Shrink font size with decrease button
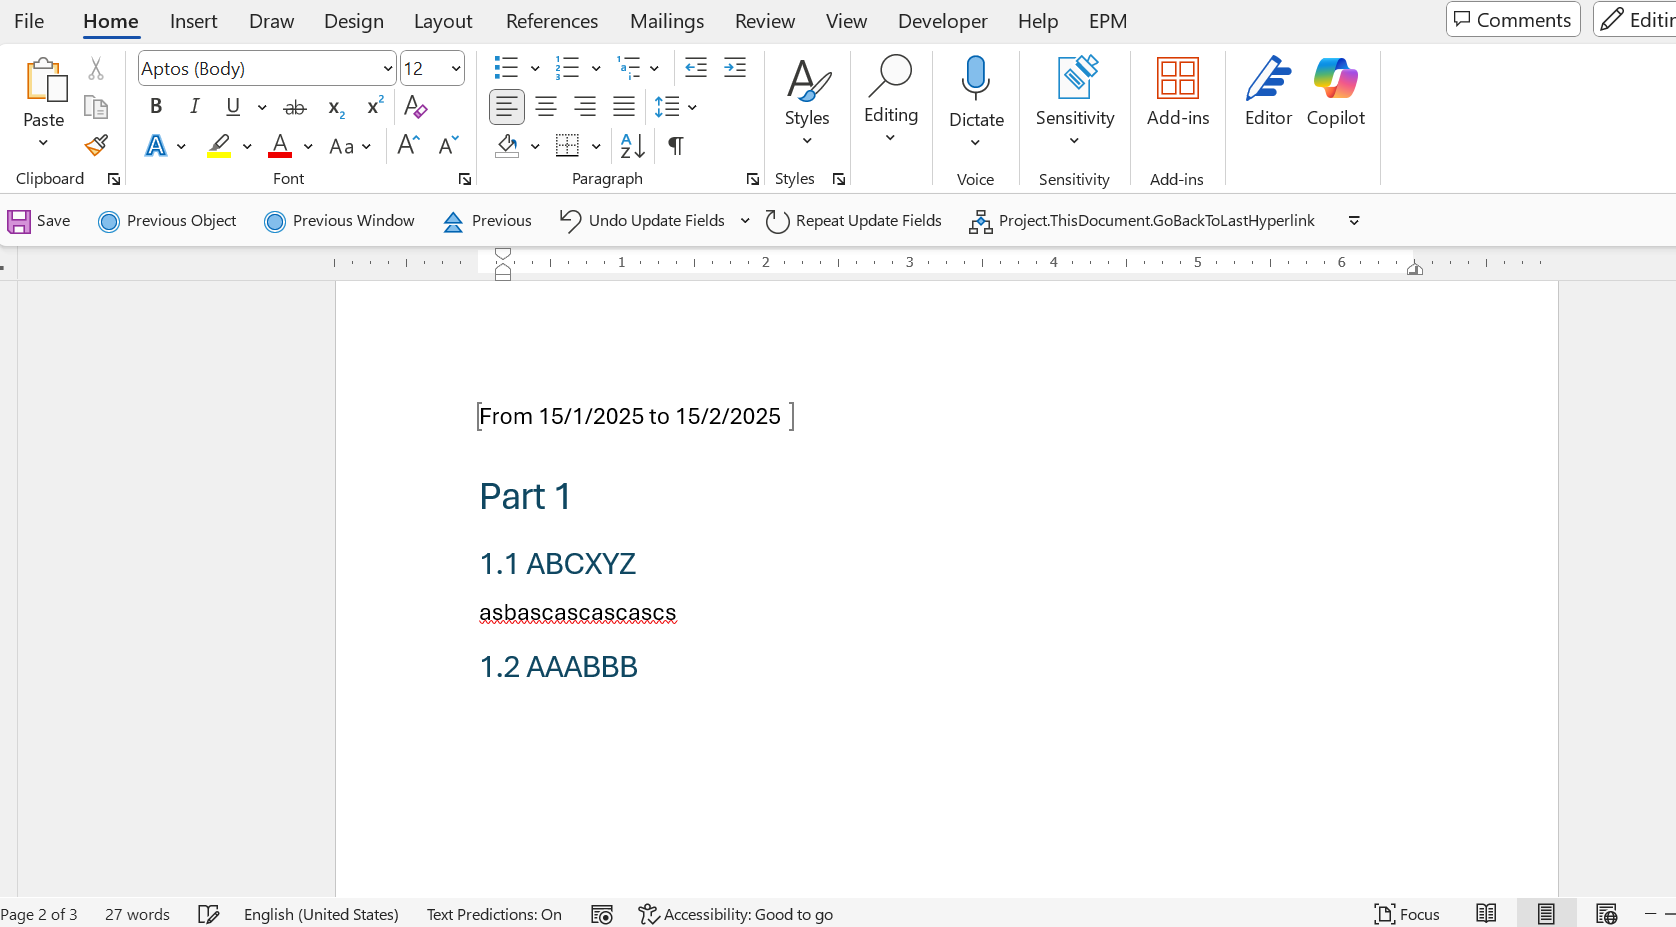 click(448, 146)
